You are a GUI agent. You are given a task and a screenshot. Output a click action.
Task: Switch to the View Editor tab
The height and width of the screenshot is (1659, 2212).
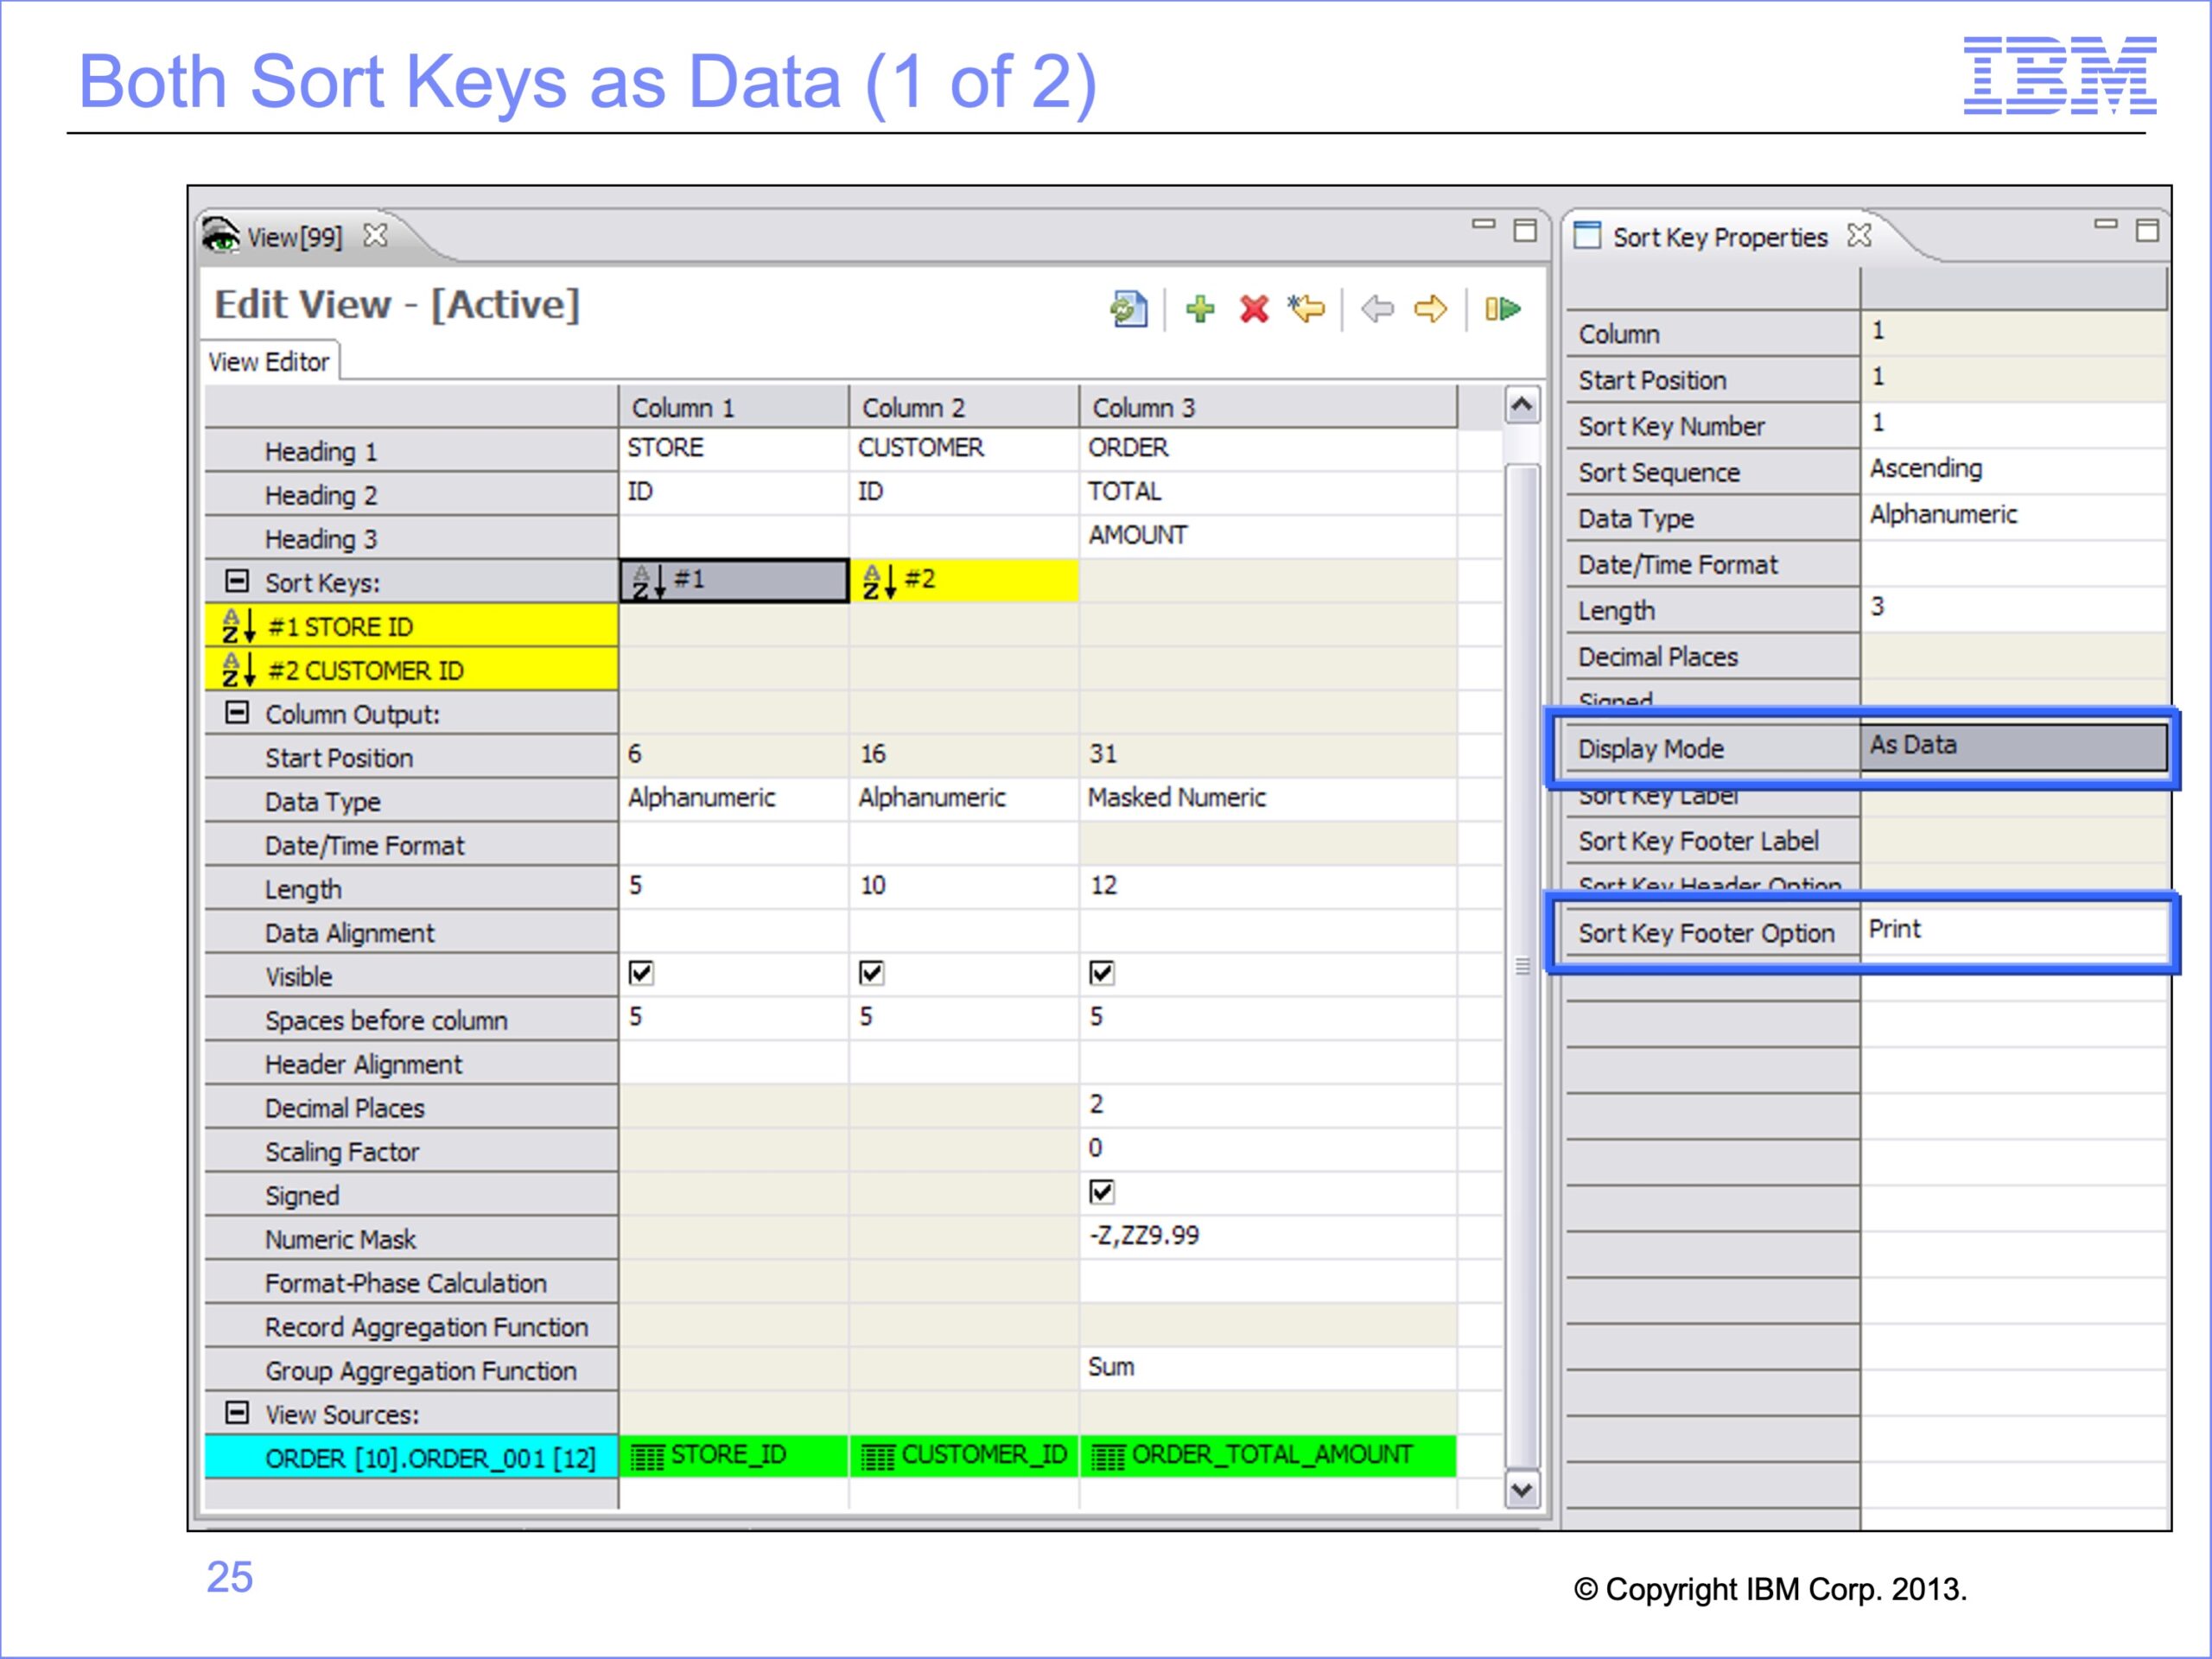(269, 362)
